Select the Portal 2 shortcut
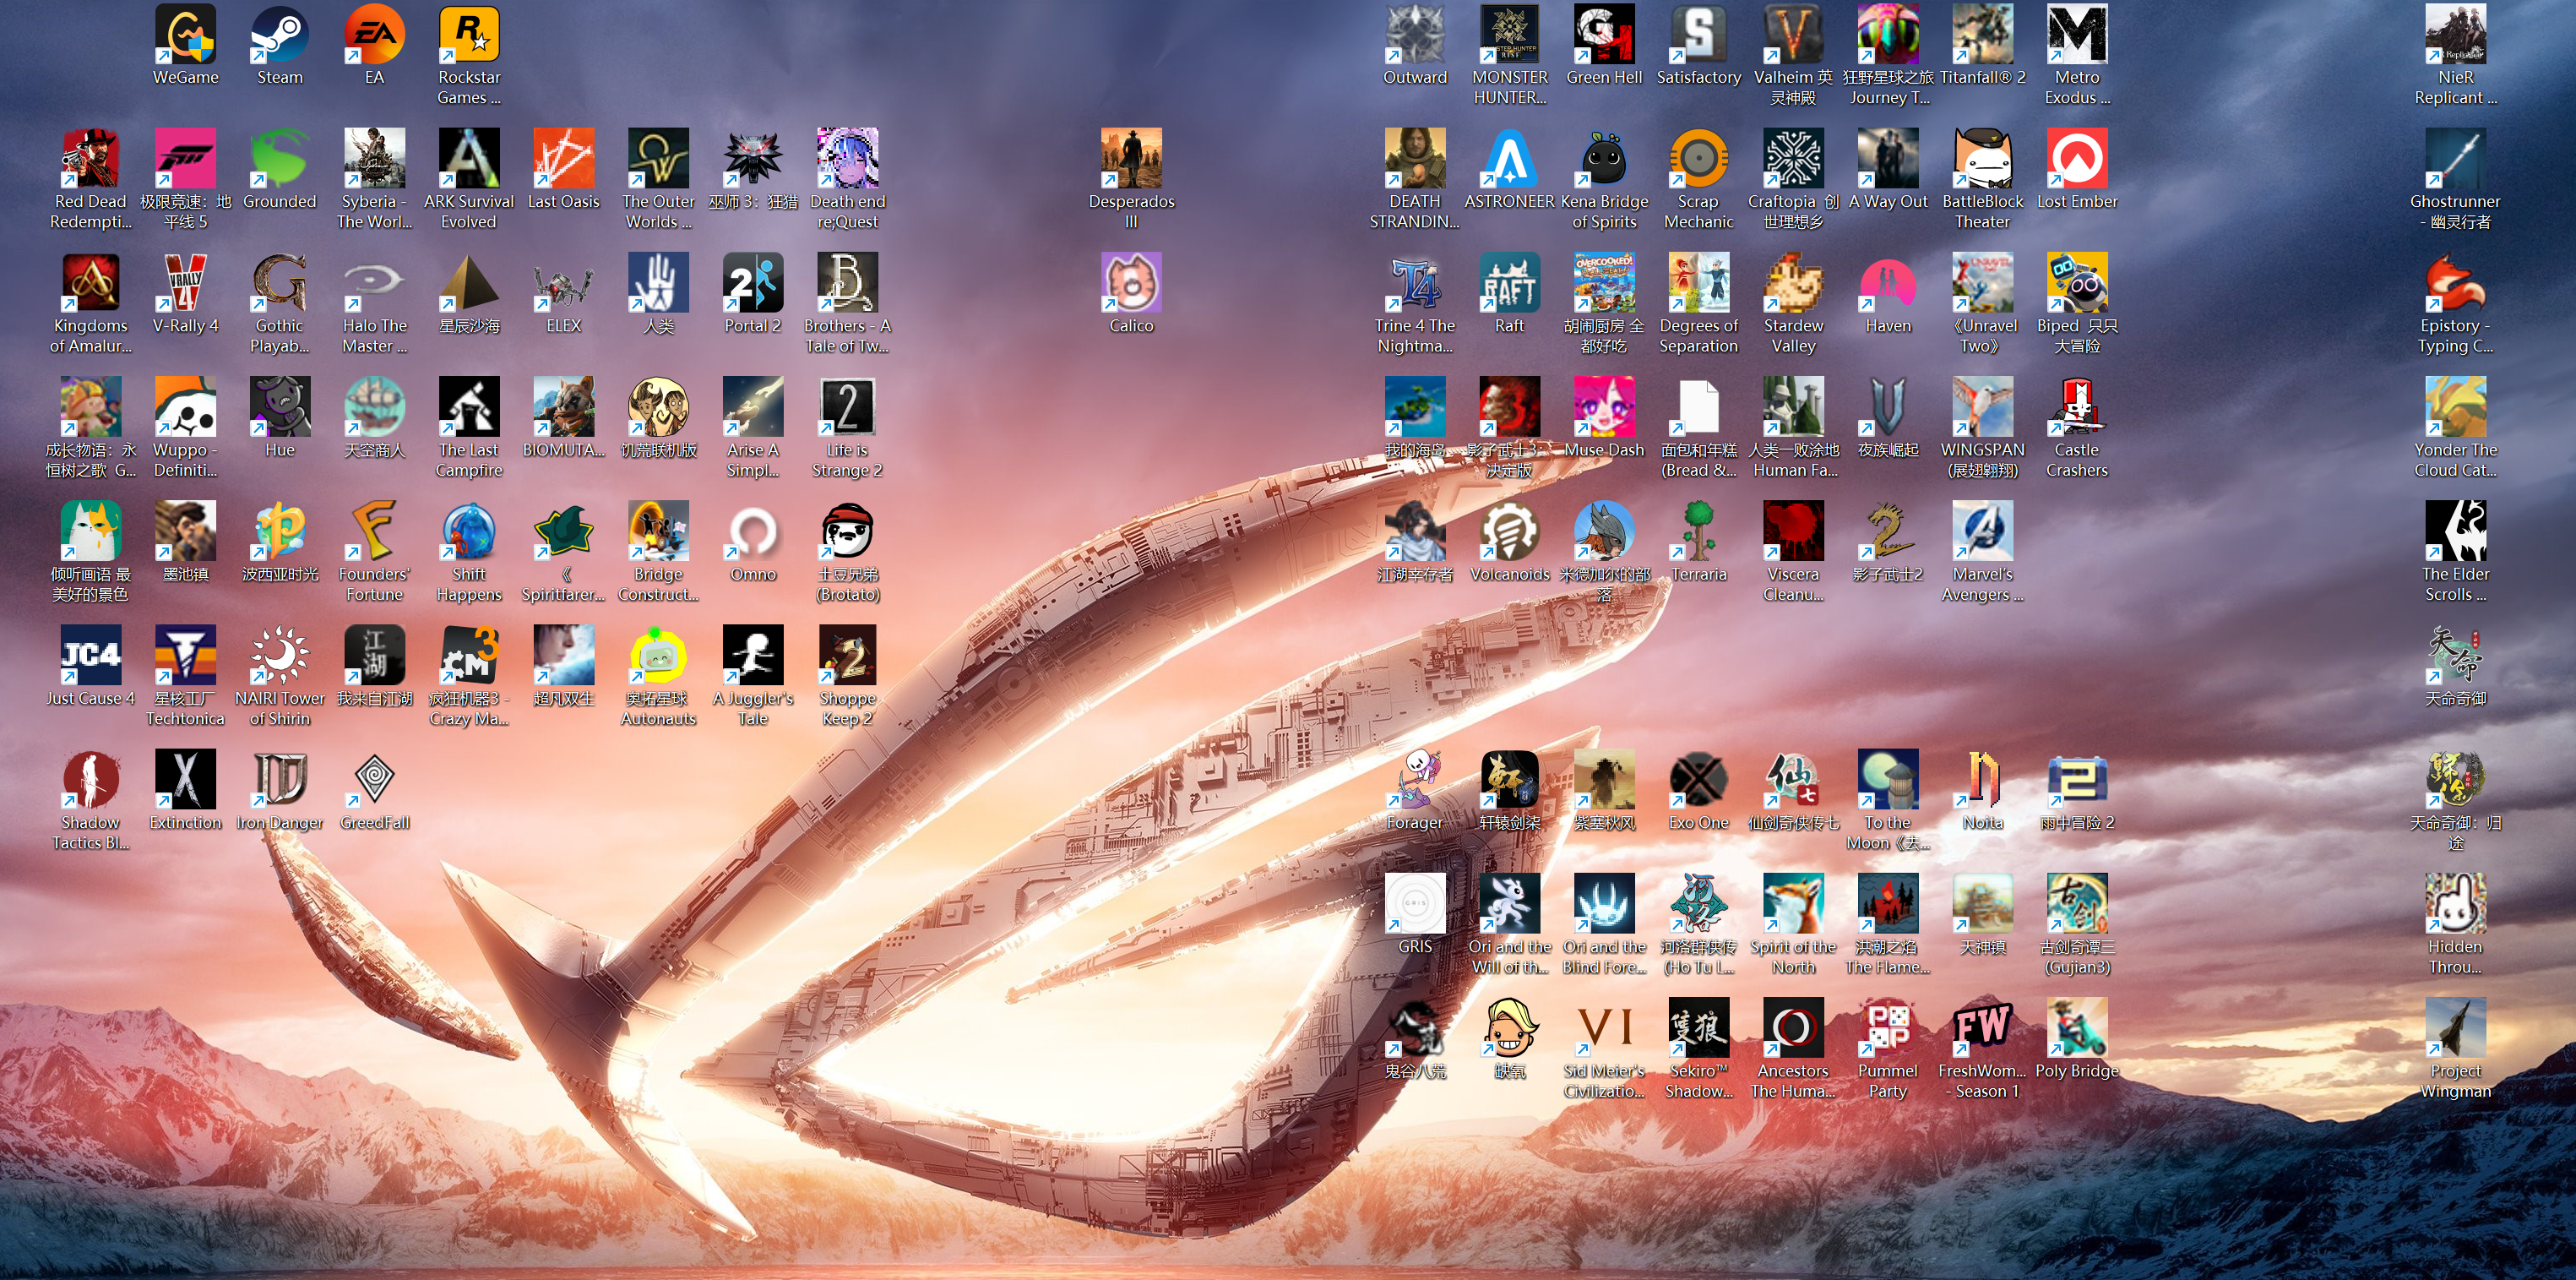 752,283
